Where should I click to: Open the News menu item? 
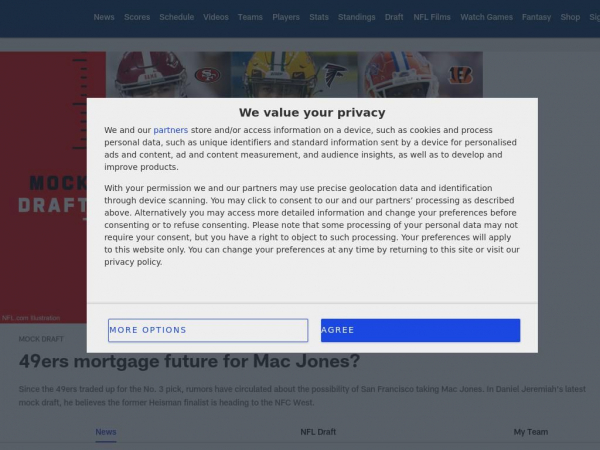tap(104, 17)
